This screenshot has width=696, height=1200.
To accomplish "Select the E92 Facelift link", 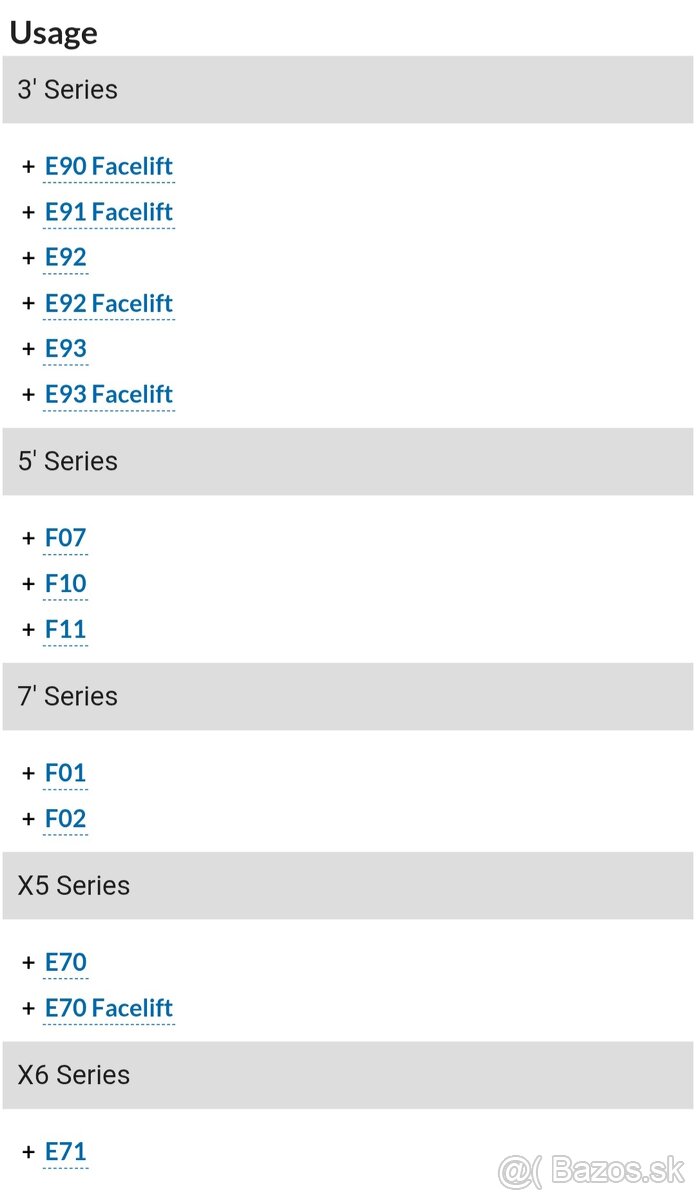I will pyautogui.click(x=109, y=303).
